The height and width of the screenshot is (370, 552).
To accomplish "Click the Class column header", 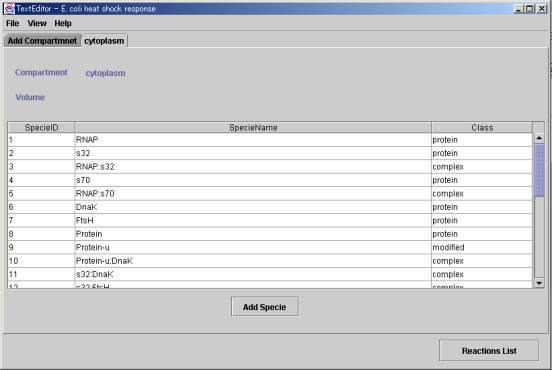I will (482, 127).
